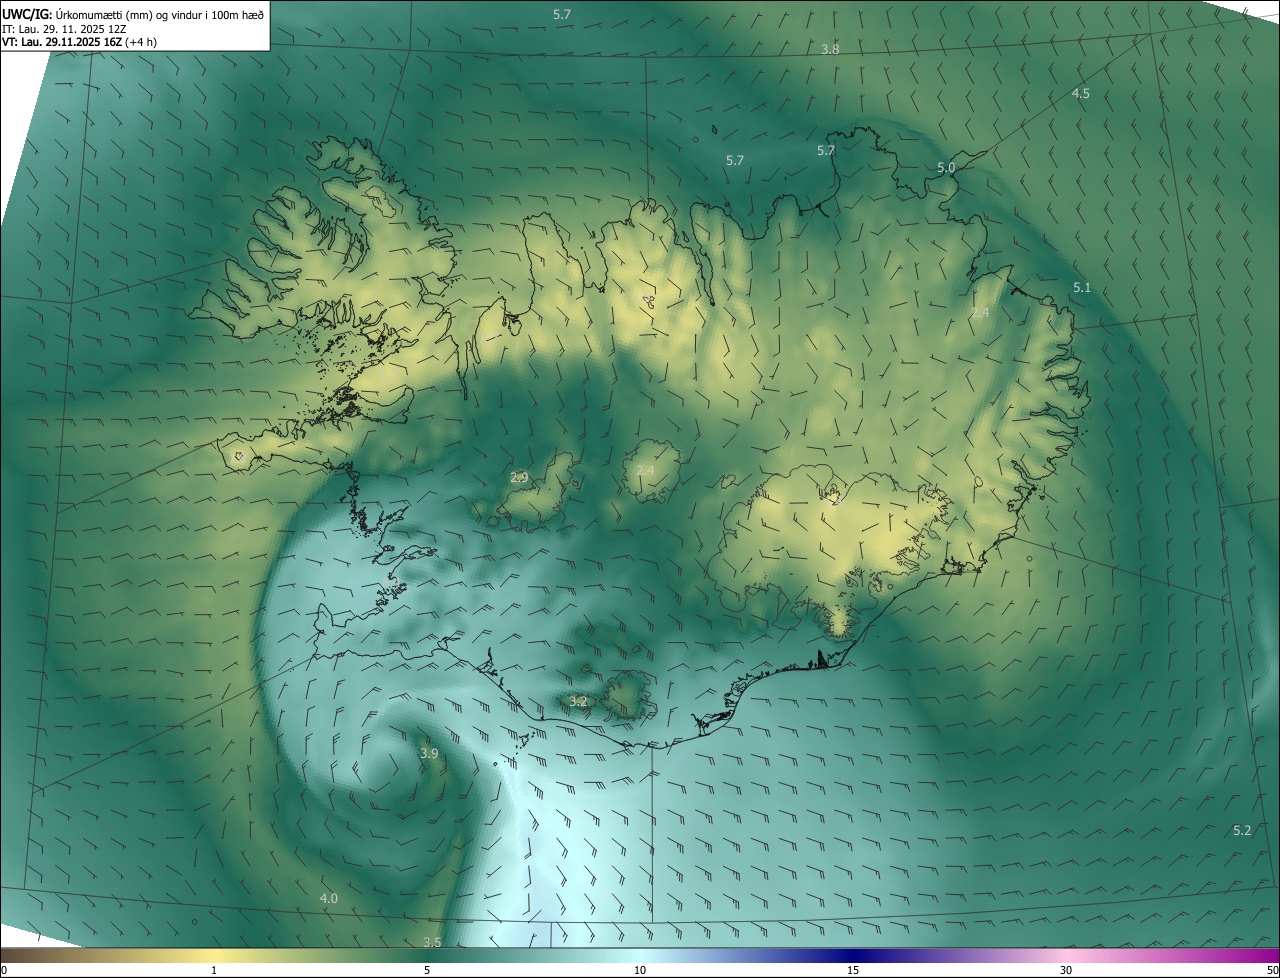Viewport: 1280px width, 978px height.
Task: Select the 2.9 value on the map
Action: click(x=519, y=477)
